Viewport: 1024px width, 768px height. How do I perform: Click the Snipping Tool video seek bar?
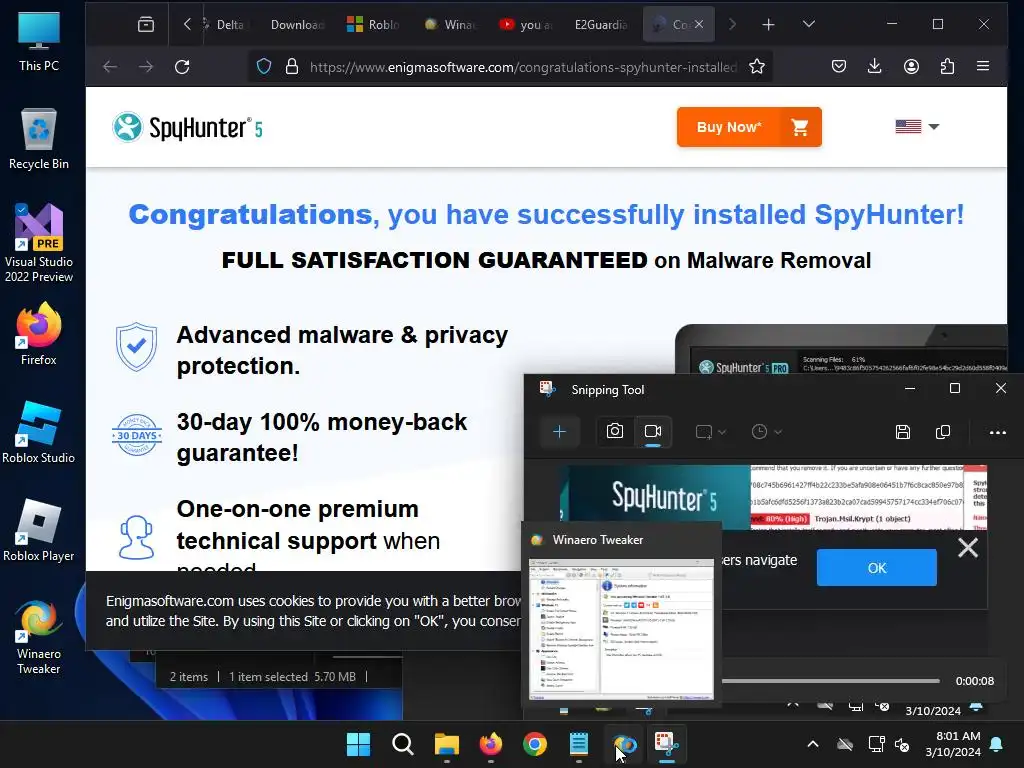(x=830, y=680)
